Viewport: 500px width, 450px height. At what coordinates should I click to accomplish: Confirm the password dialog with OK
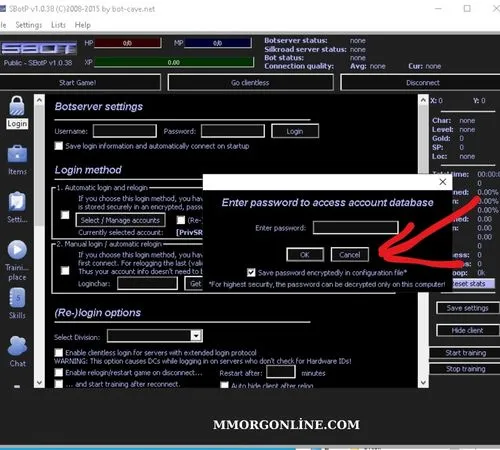(x=305, y=255)
